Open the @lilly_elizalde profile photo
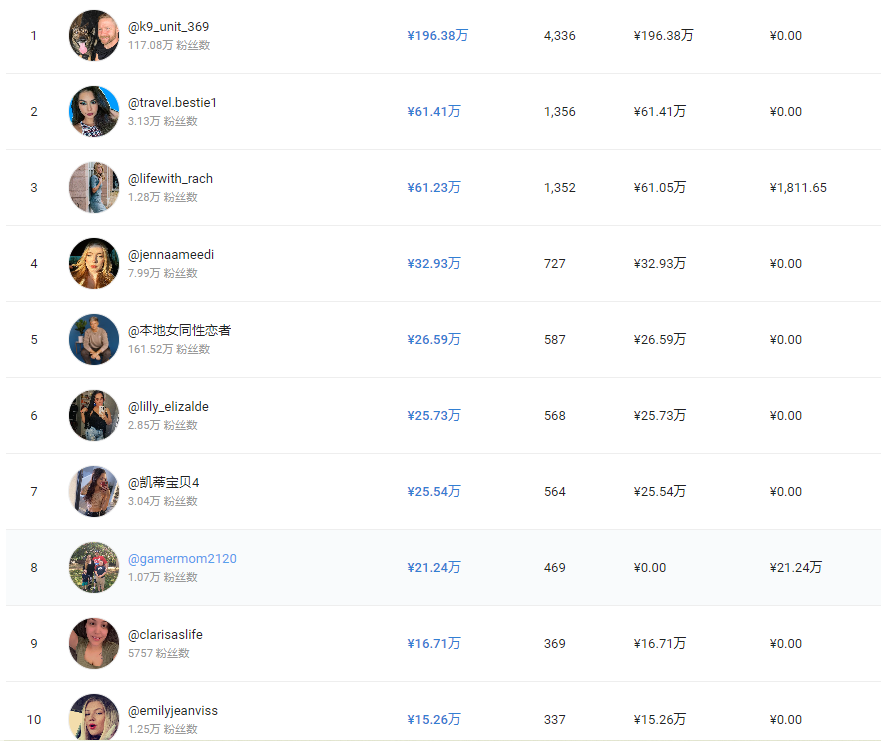881x741 pixels. 94,416
